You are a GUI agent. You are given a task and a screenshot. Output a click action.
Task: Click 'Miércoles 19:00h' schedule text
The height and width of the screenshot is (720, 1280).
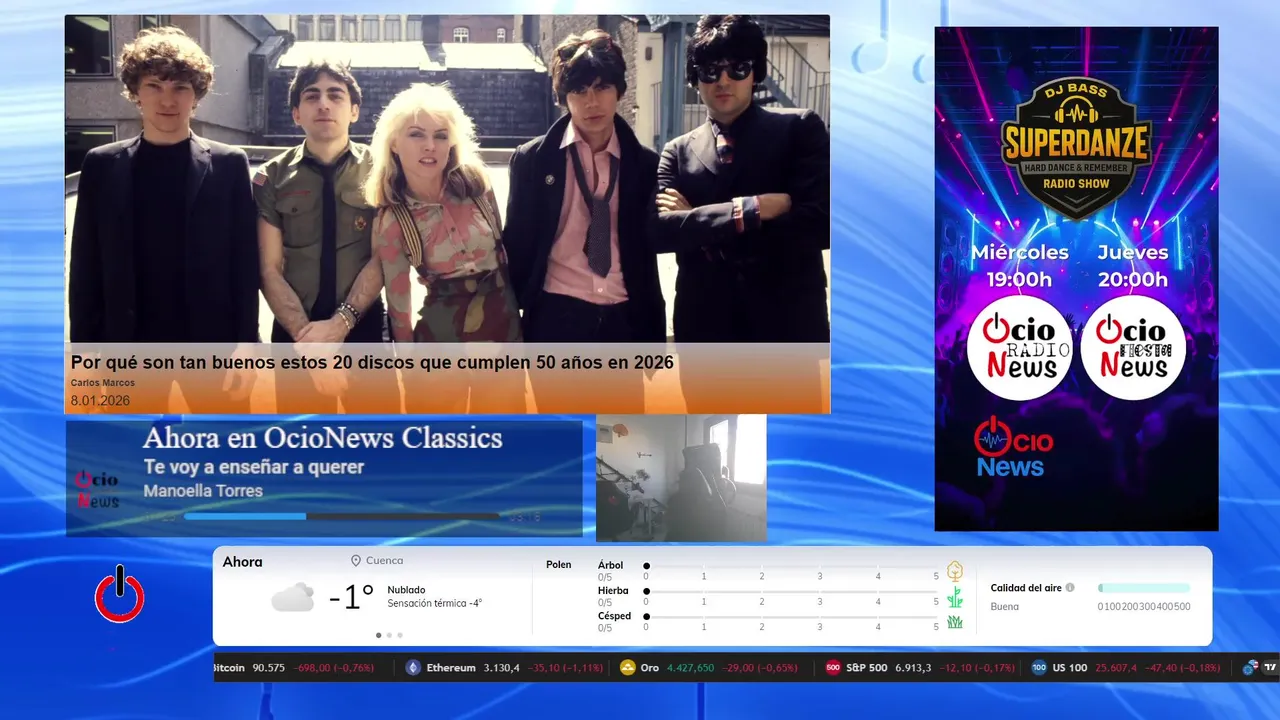(1019, 266)
